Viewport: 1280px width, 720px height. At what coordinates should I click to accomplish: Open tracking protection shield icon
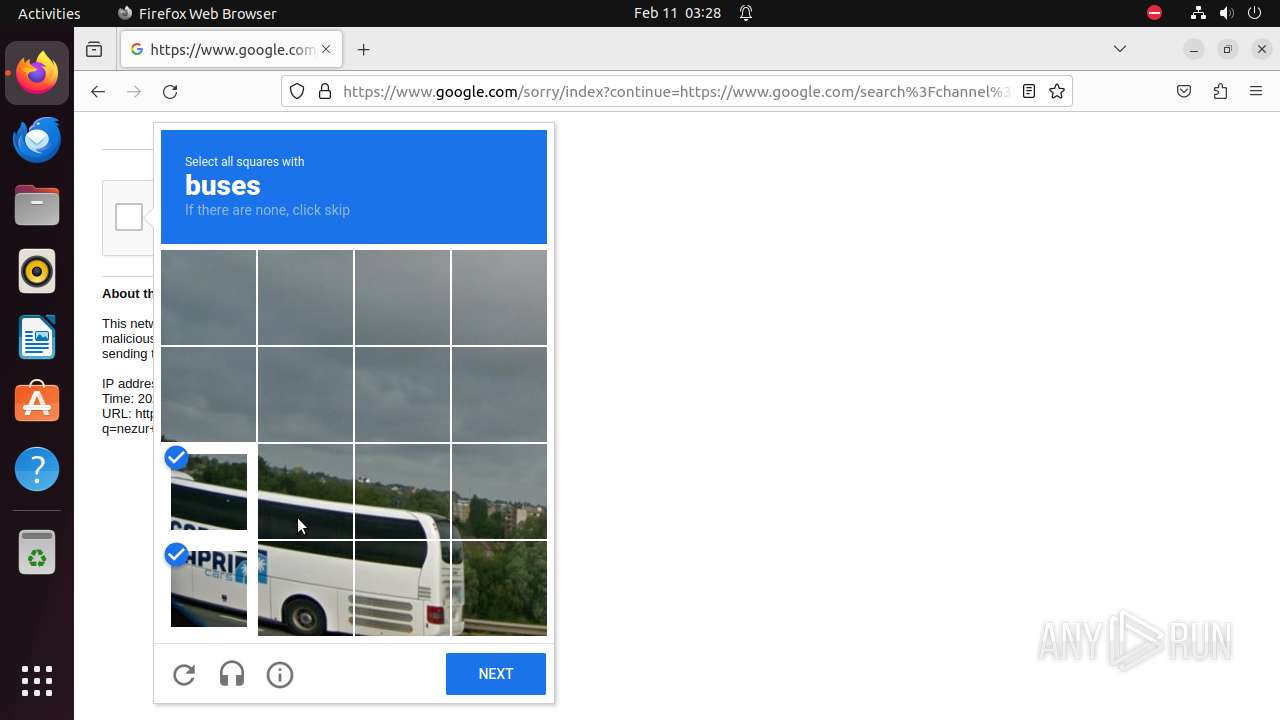297,91
